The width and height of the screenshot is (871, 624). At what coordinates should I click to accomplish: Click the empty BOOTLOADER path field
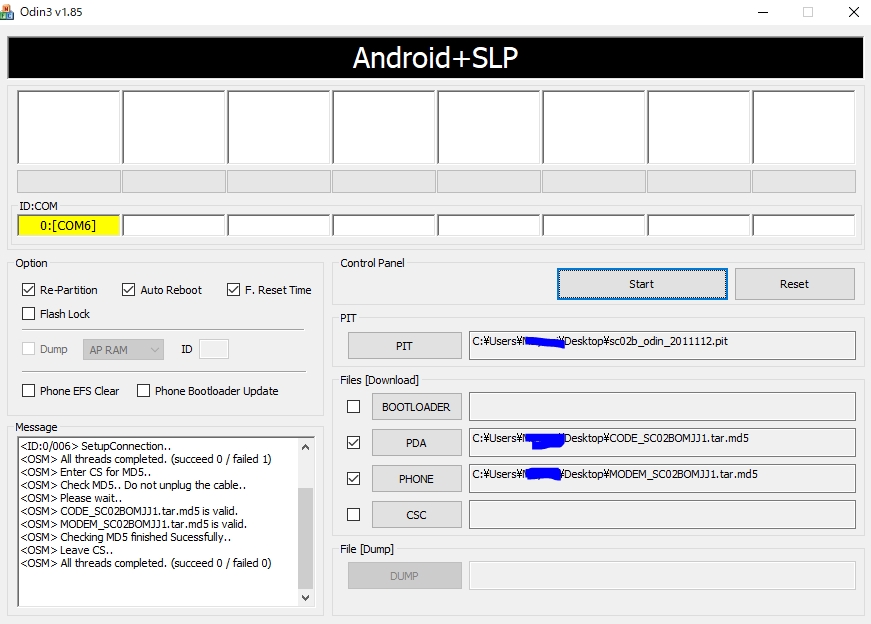point(662,407)
